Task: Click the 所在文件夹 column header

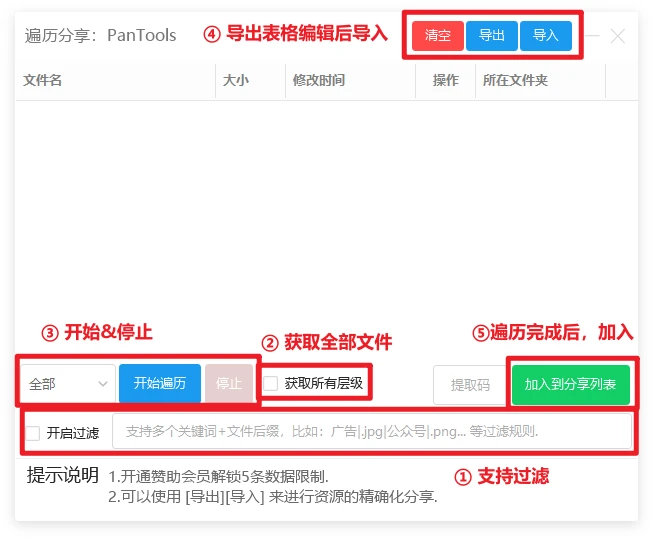Action: pyautogui.click(x=515, y=80)
